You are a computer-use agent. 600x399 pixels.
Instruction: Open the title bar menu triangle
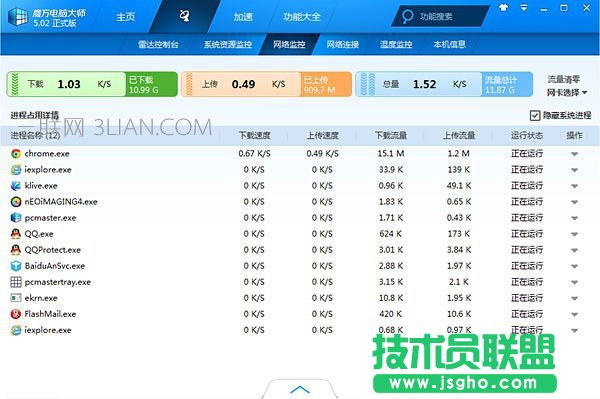click(x=524, y=8)
